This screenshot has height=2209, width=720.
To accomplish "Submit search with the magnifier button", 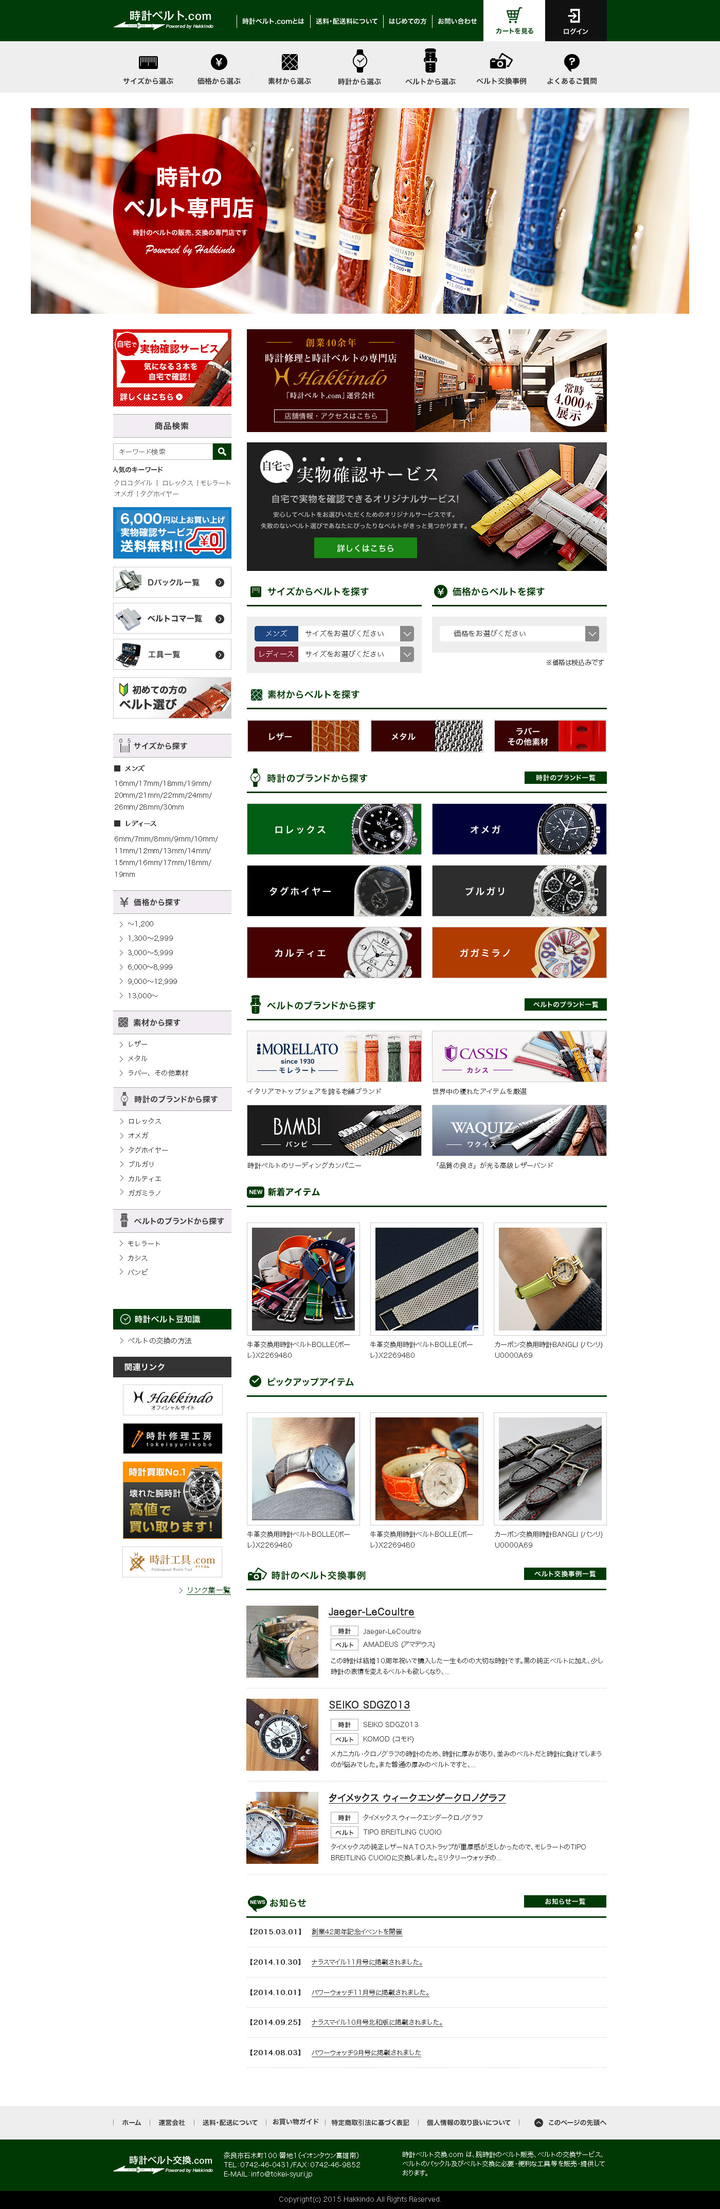I will [x=222, y=452].
